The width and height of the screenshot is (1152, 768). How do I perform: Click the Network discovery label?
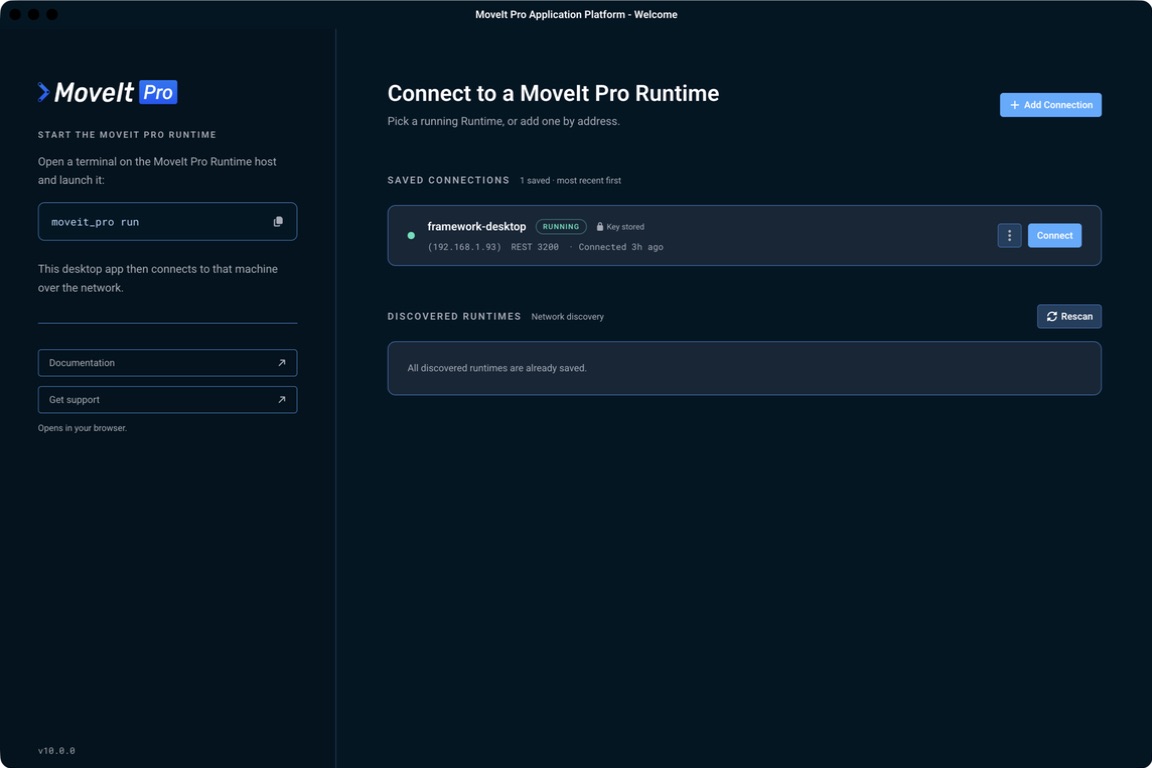[567, 317]
